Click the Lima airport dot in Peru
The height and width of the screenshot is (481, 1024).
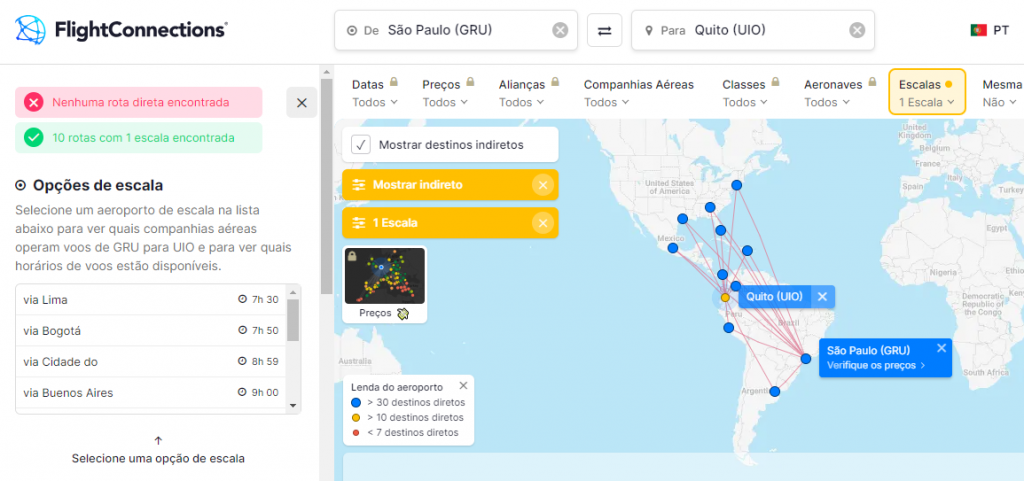coord(729,328)
